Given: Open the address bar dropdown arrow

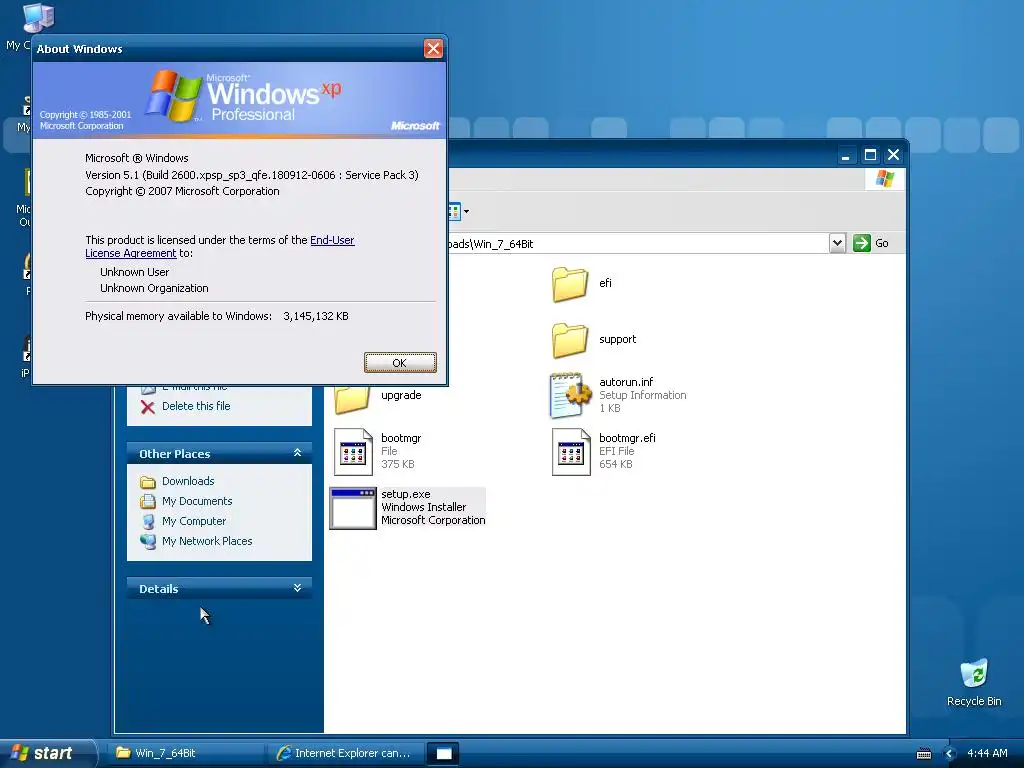Looking at the screenshot, I should 837,243.
